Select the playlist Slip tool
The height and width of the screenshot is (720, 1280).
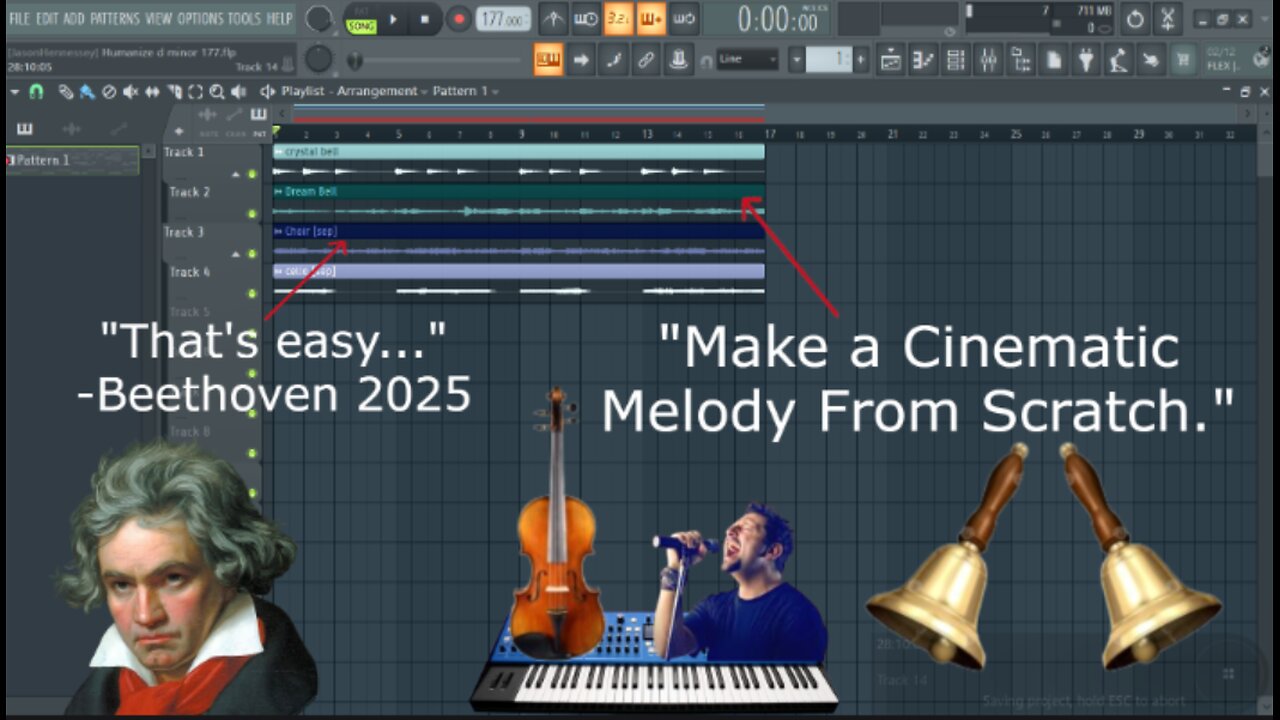[152, 91]
